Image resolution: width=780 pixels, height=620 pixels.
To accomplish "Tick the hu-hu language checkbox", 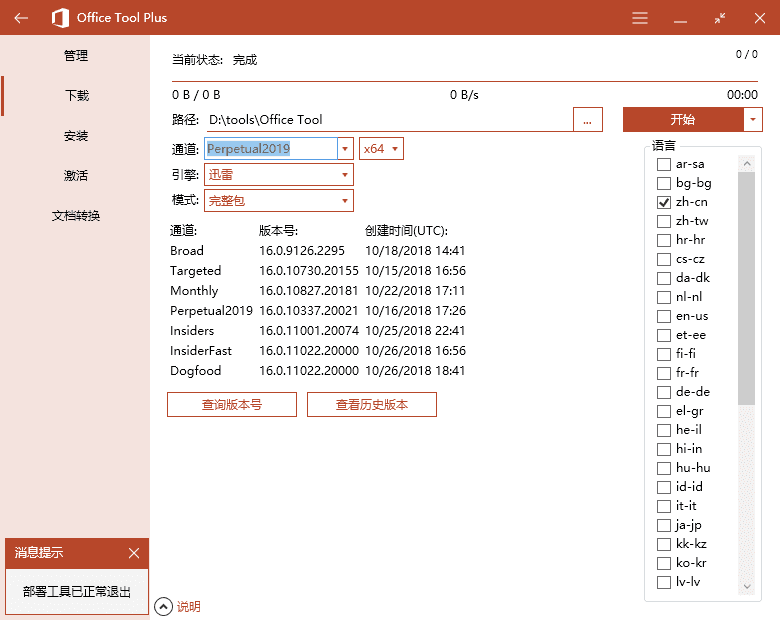I will click(x=664, y=468).
